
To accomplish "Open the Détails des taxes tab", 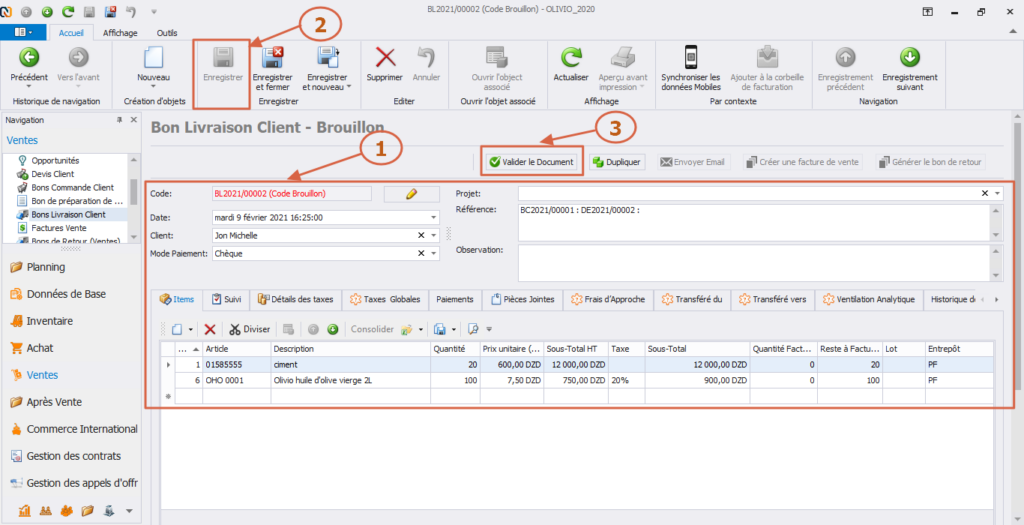I will click(296, 300).
